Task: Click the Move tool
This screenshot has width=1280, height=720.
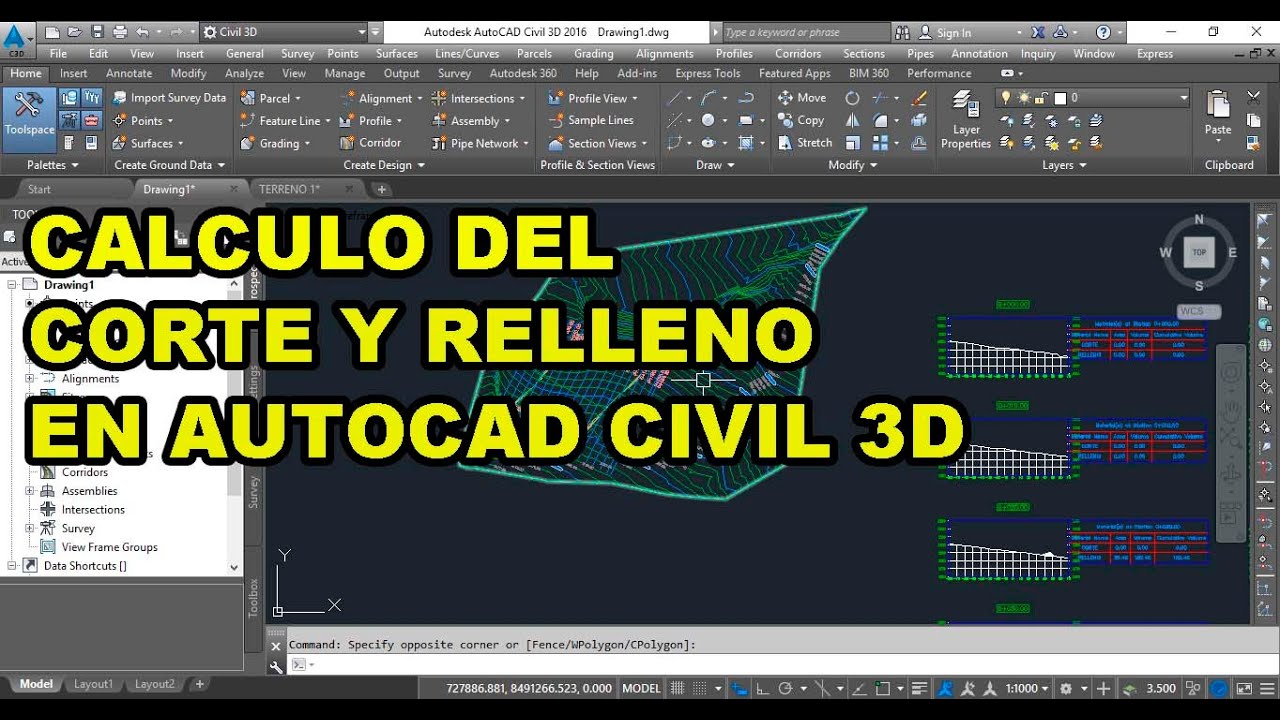Action: [802, 98]
